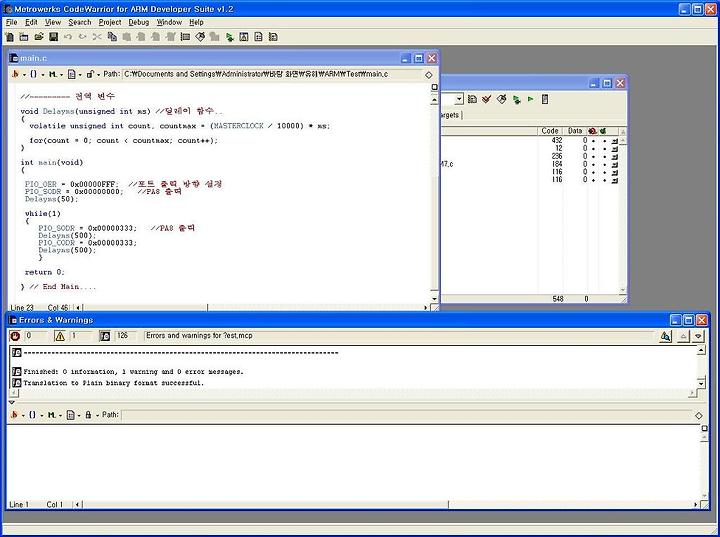Click the Data column header
Image resolution: width=720 pixels, height=537 pixels.
(575, 131)
